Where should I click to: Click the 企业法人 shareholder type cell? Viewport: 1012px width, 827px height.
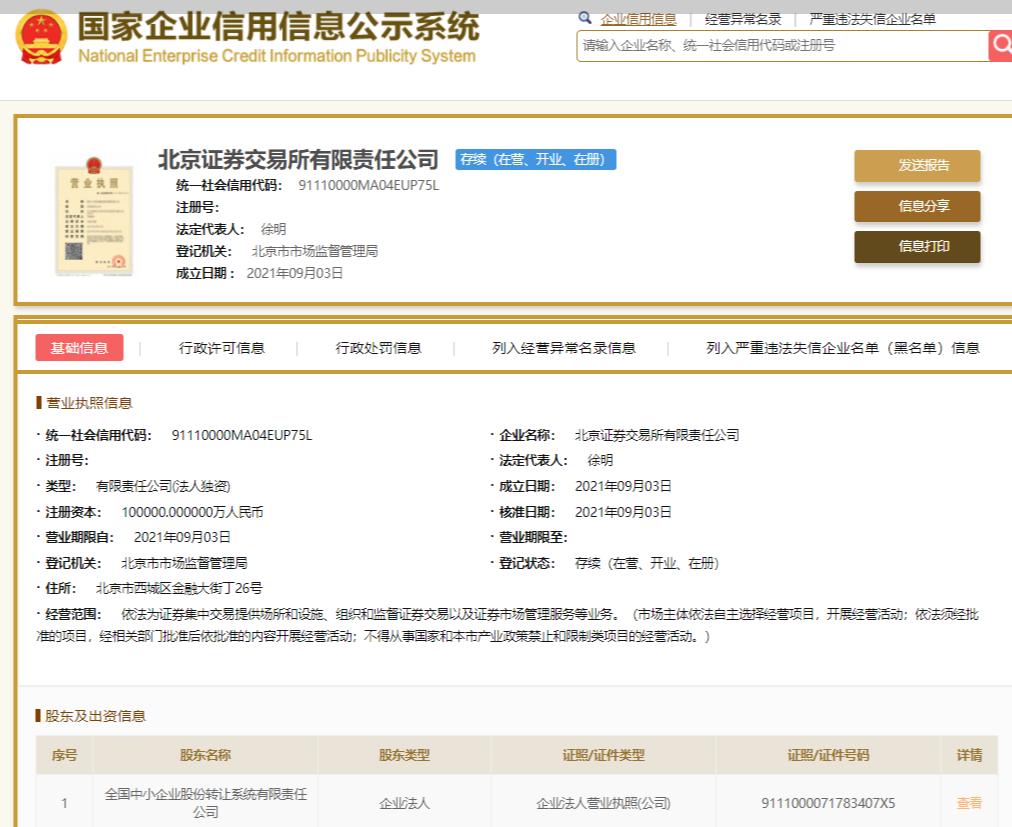coord(404,803)
